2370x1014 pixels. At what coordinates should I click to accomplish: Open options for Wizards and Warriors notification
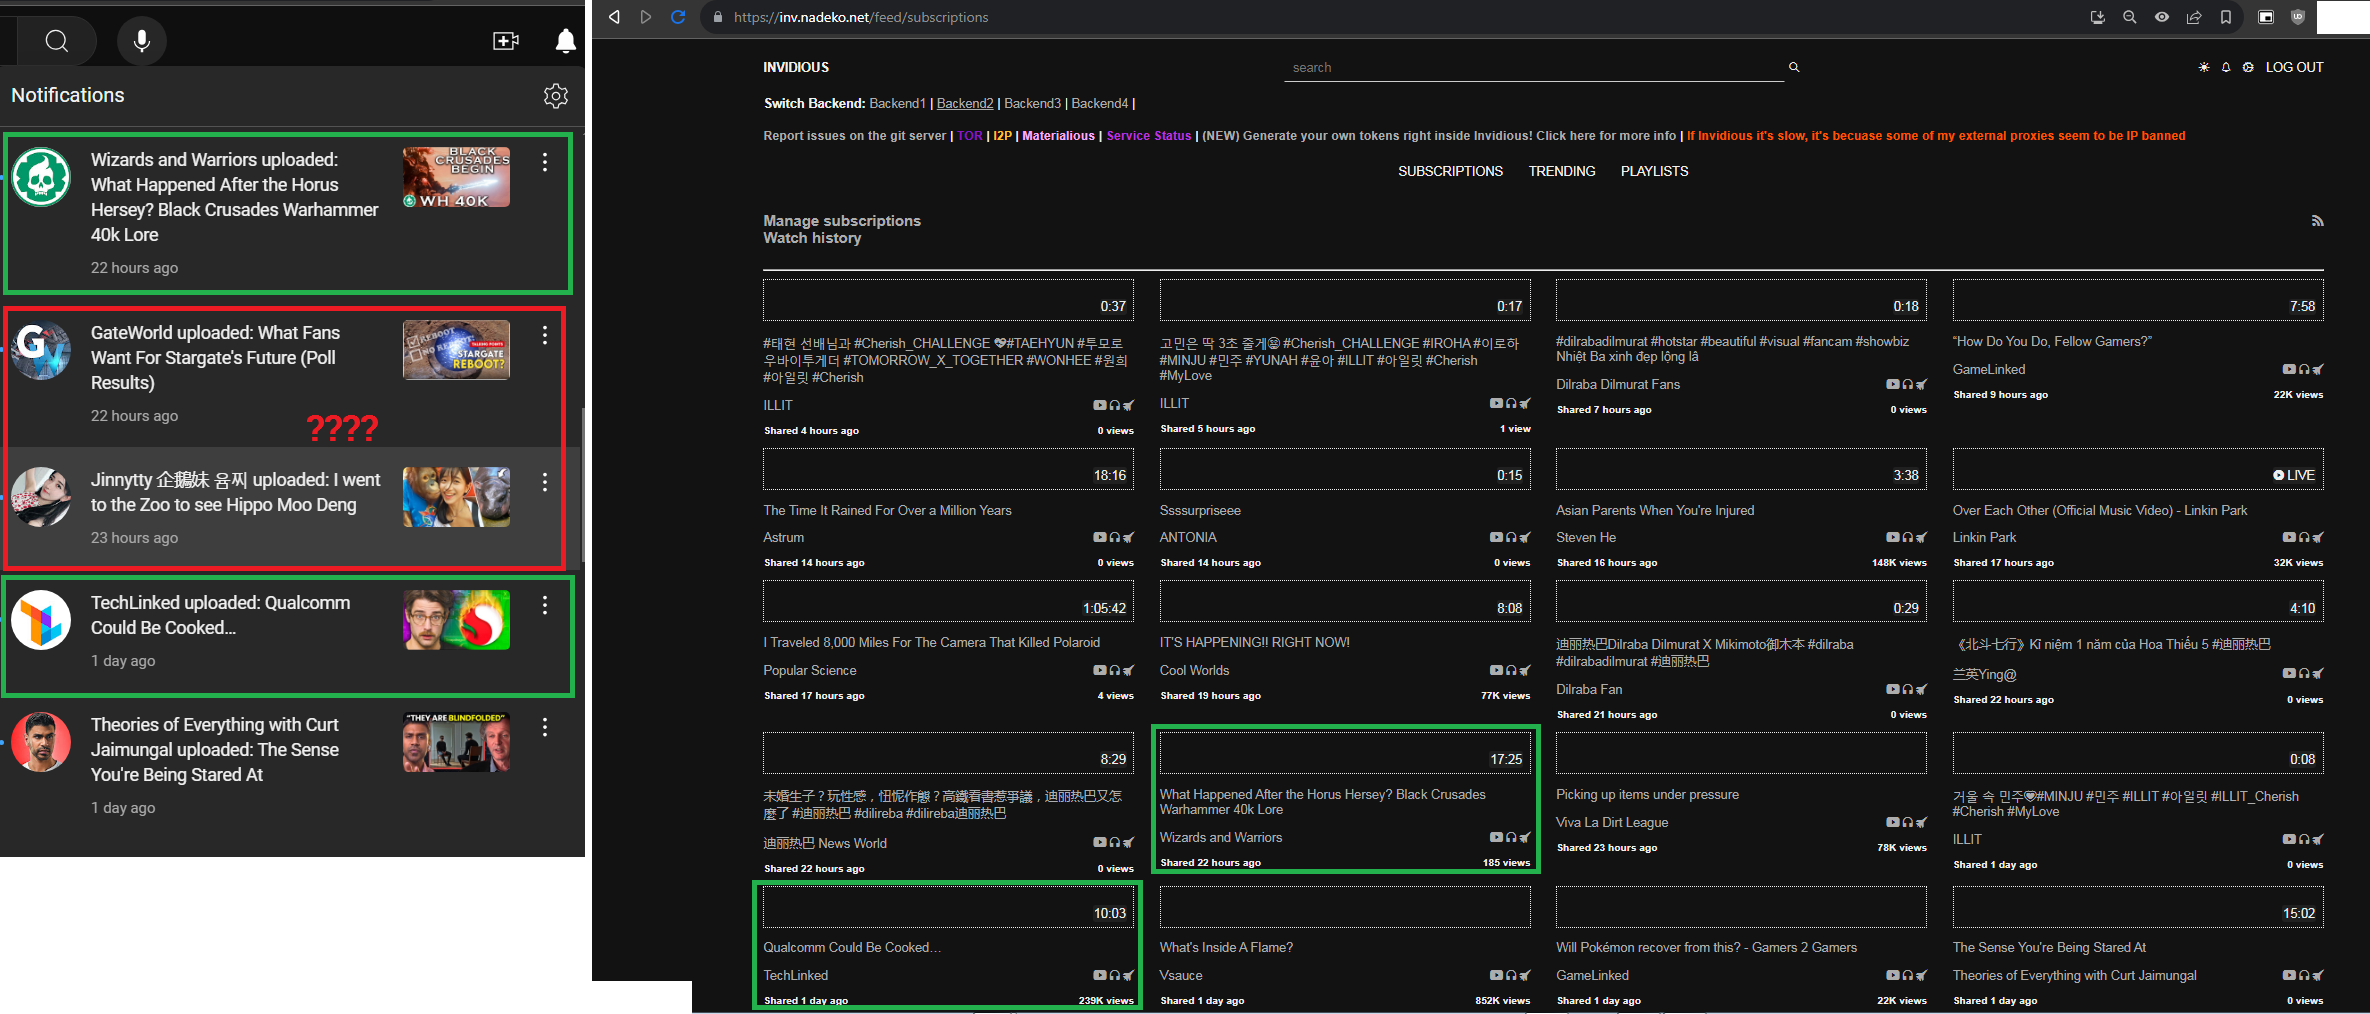pyautogui.click(x=545, y=162)
